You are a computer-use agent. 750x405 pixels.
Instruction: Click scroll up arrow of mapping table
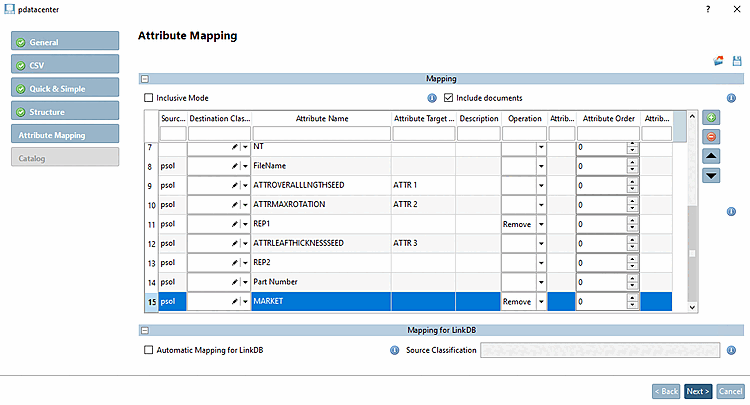point(692,116)
